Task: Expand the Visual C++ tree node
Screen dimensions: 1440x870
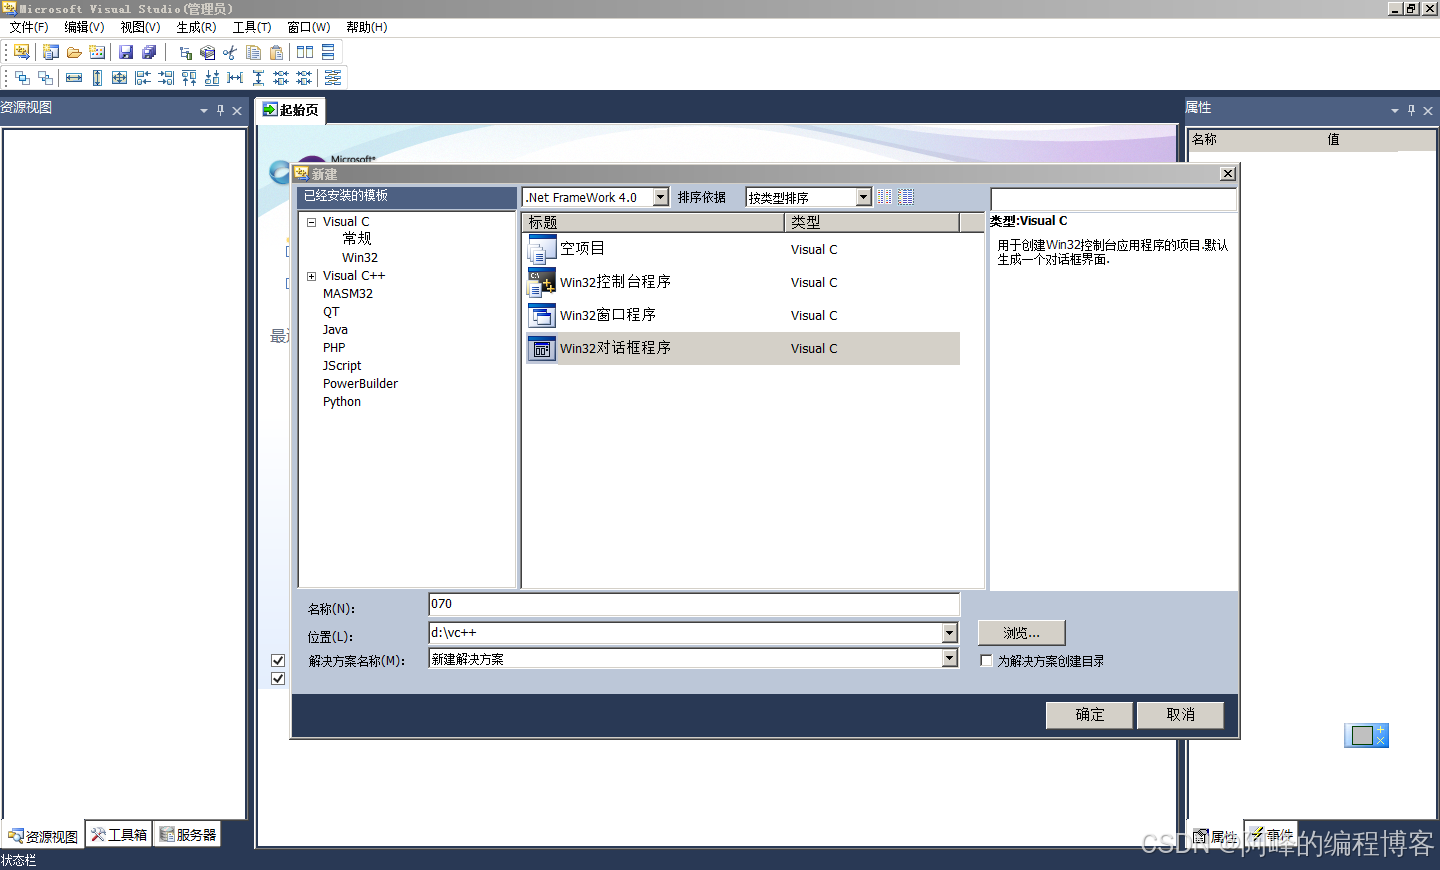Action: click(311, 276)
